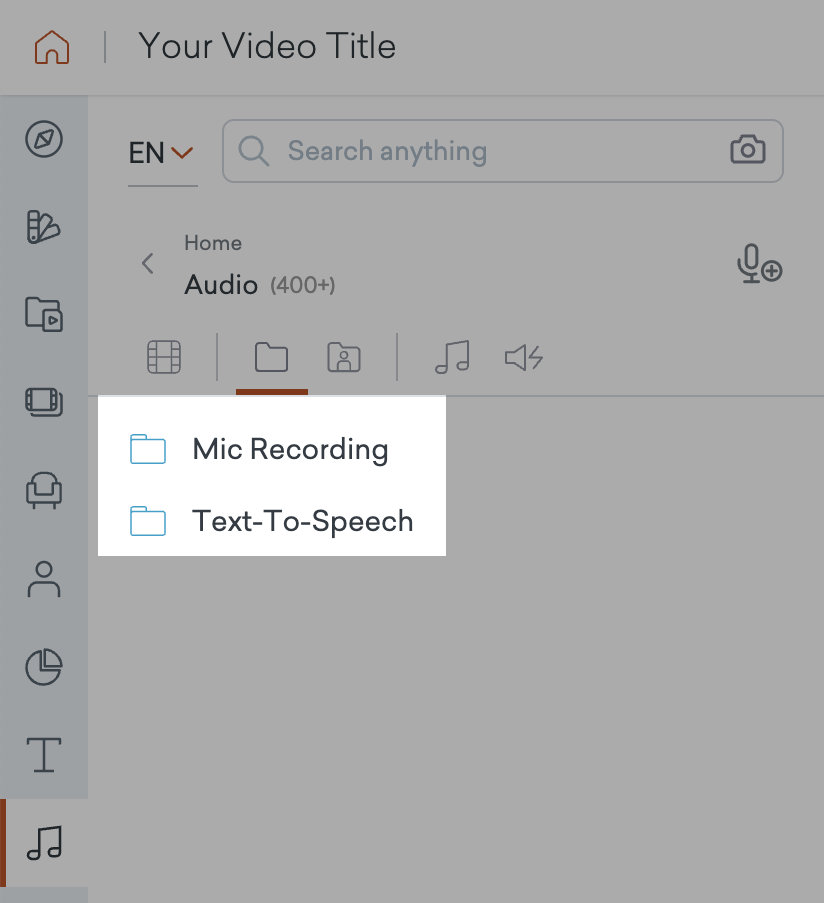This screenshot has width=824, height=903.
Task: Switch to the grid all-items tab
Action: pos(164,357)
